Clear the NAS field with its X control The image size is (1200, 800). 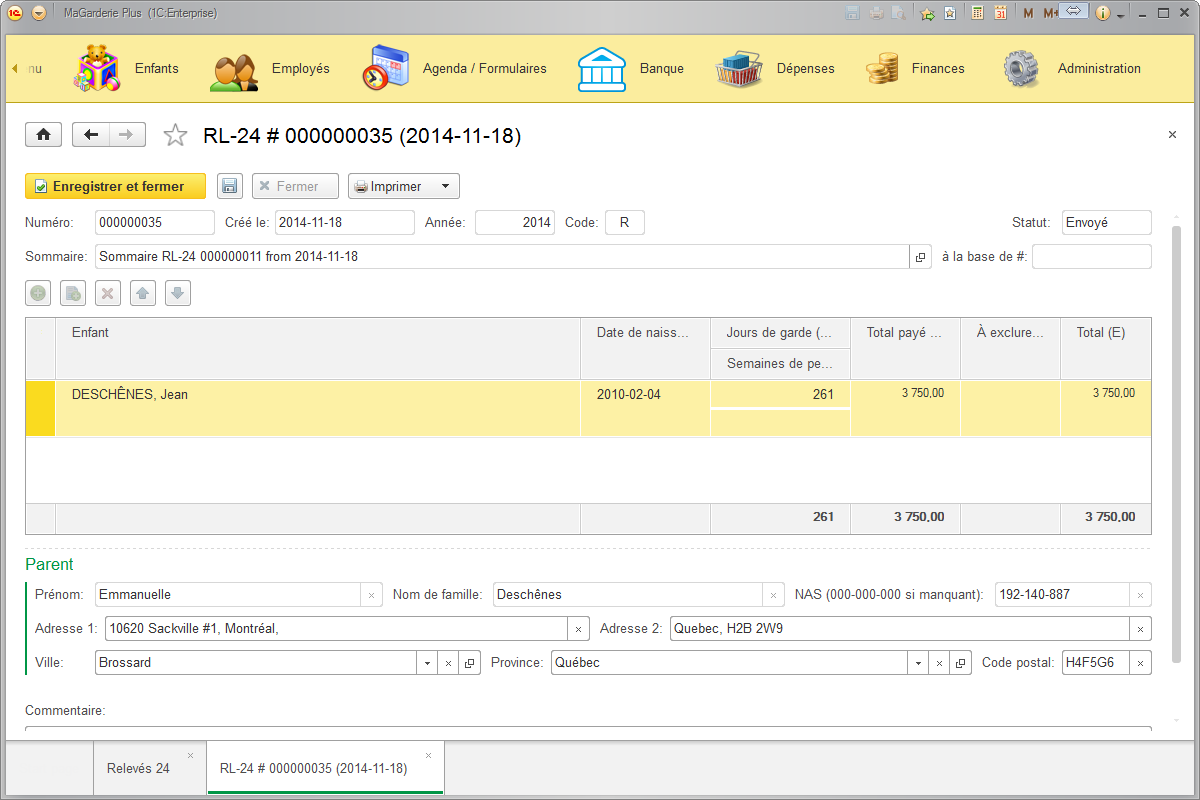pos(1139,594)
